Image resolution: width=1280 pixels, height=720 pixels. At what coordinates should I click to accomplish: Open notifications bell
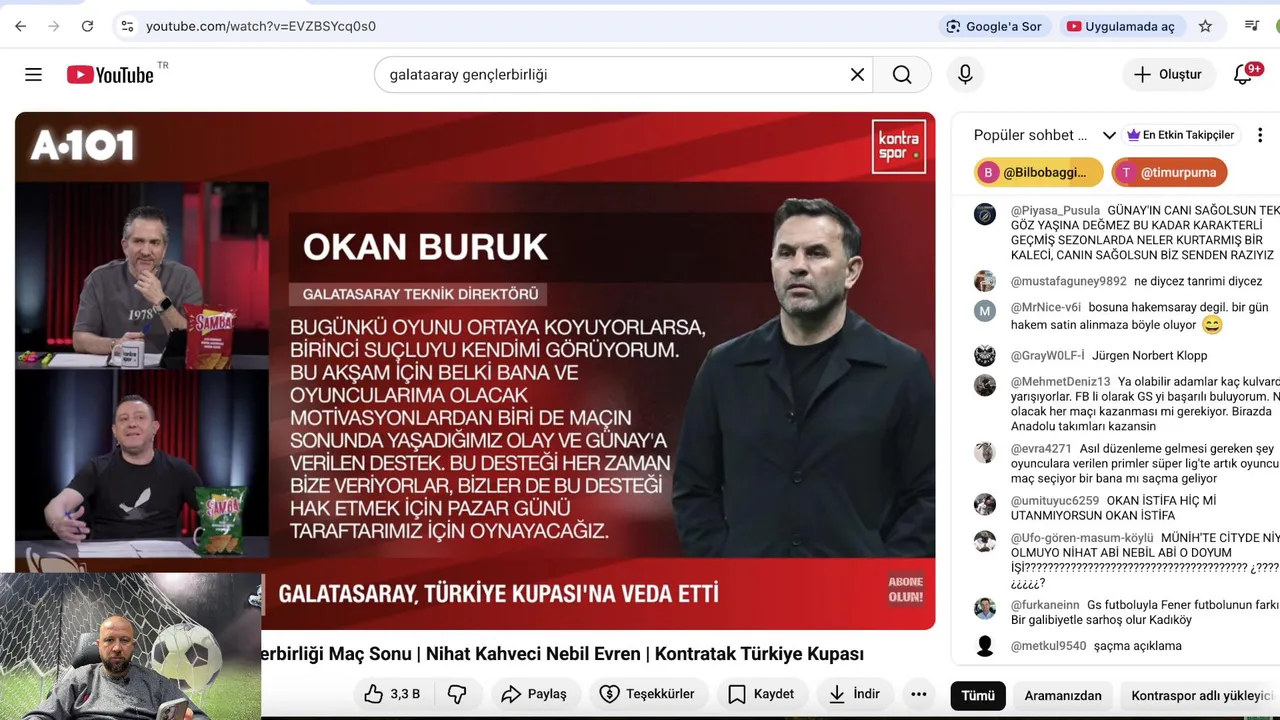tap(1243, 74)
